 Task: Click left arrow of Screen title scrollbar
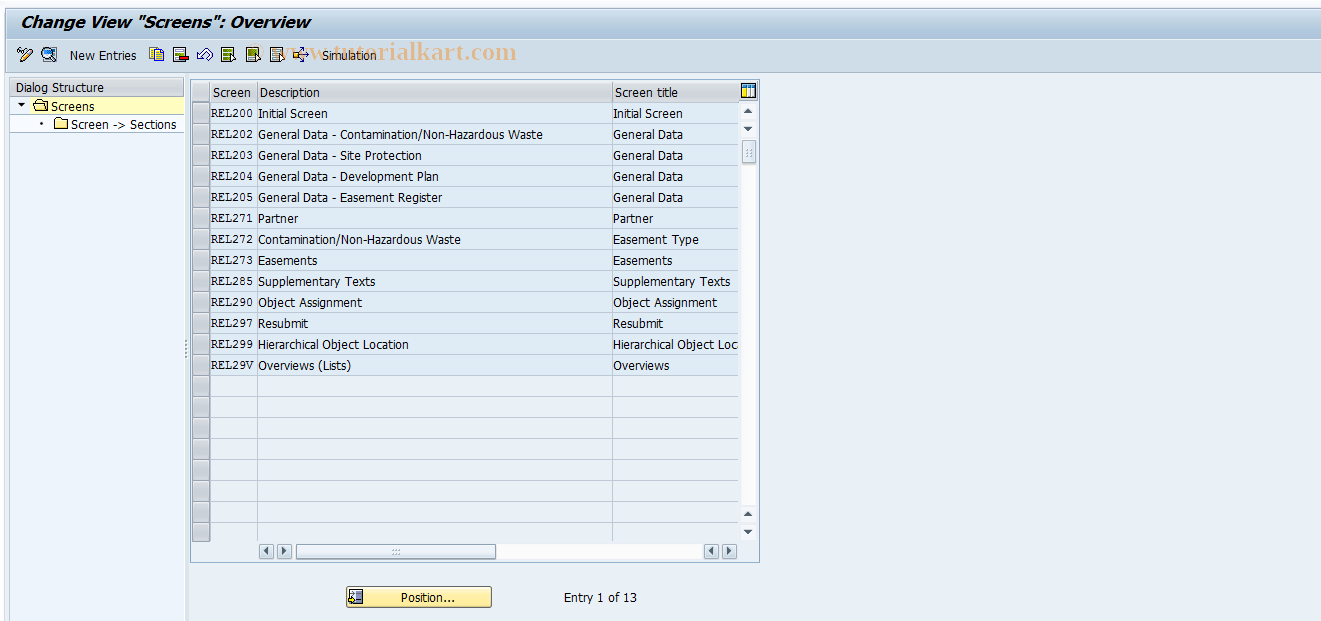711,551
